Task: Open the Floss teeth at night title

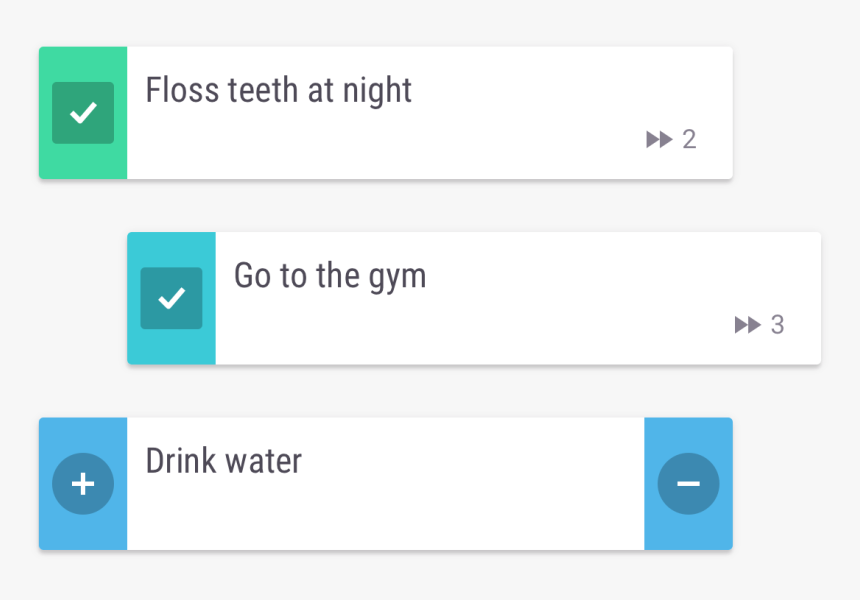Action: pos(279,90)
